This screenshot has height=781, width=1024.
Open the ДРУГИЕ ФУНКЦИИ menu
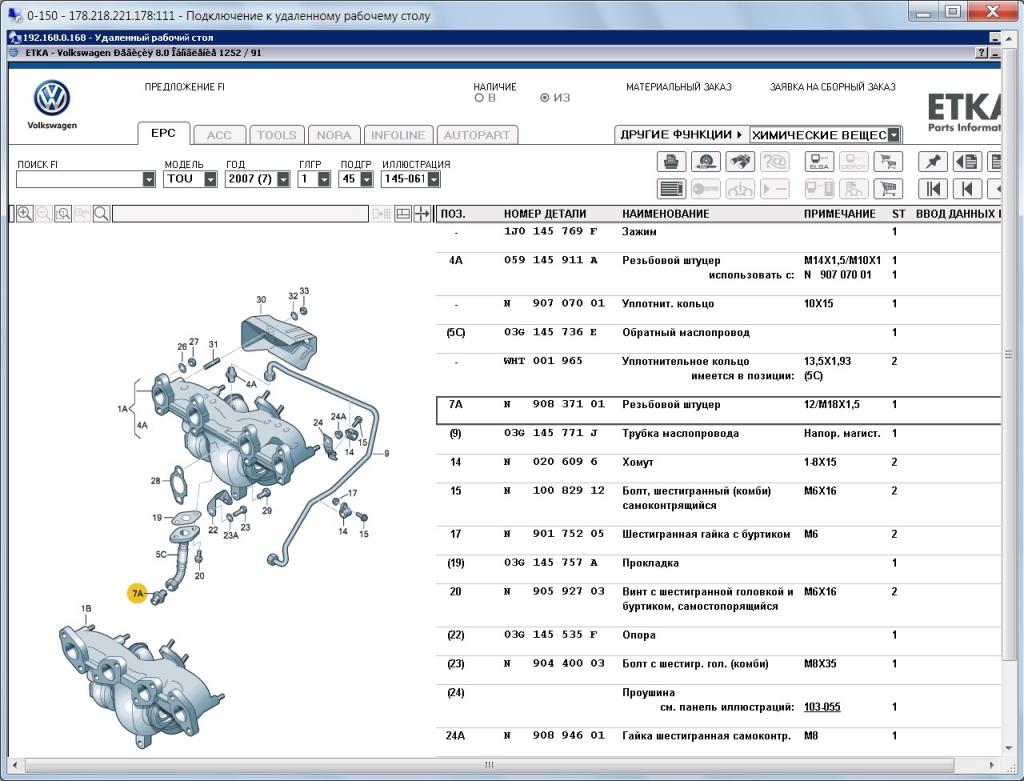(x=681, y=135)
